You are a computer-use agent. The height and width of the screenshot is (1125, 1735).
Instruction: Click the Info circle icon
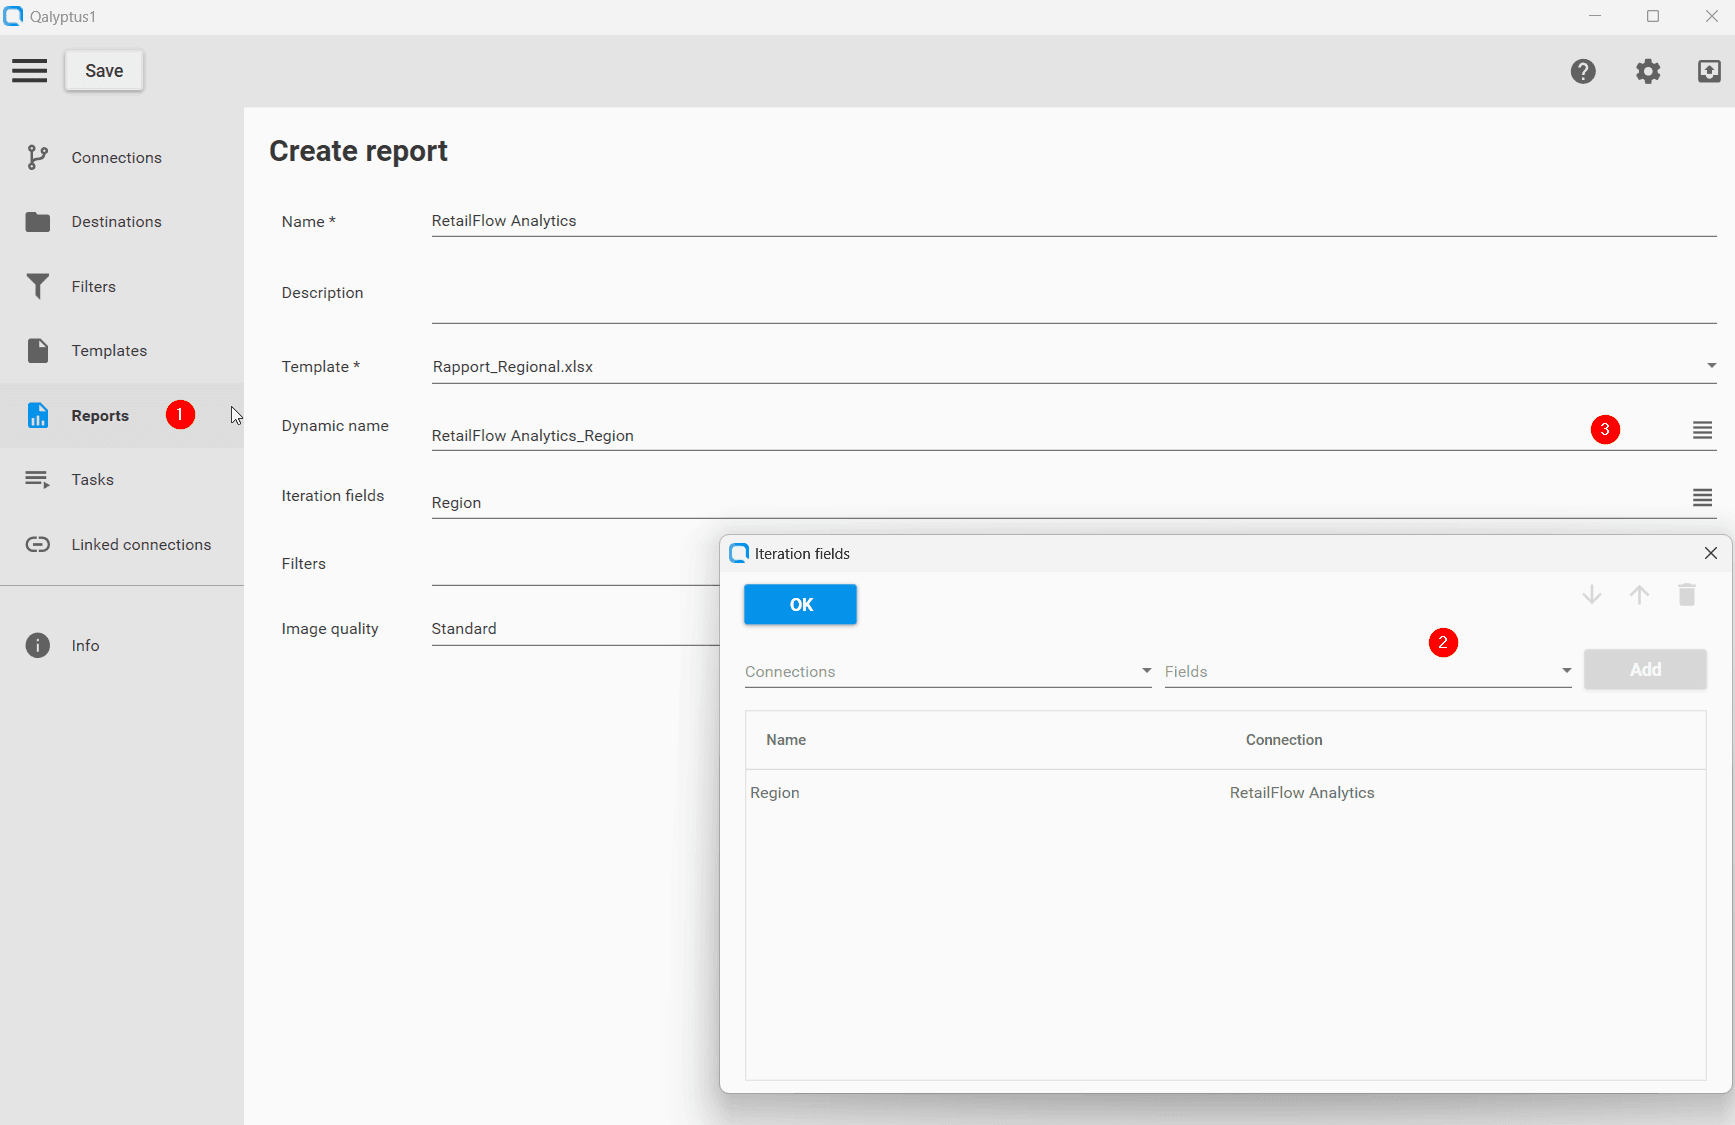[38, 646]
